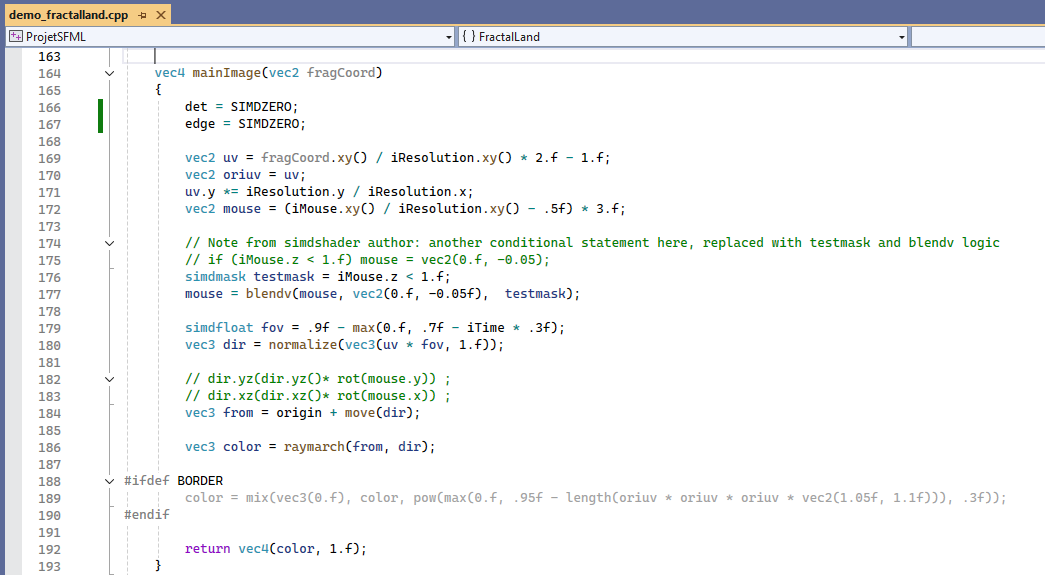The width and height of the screenshot is (1045, 575).
Task: Click line number 192 in the margin
Action: (49, 549)
